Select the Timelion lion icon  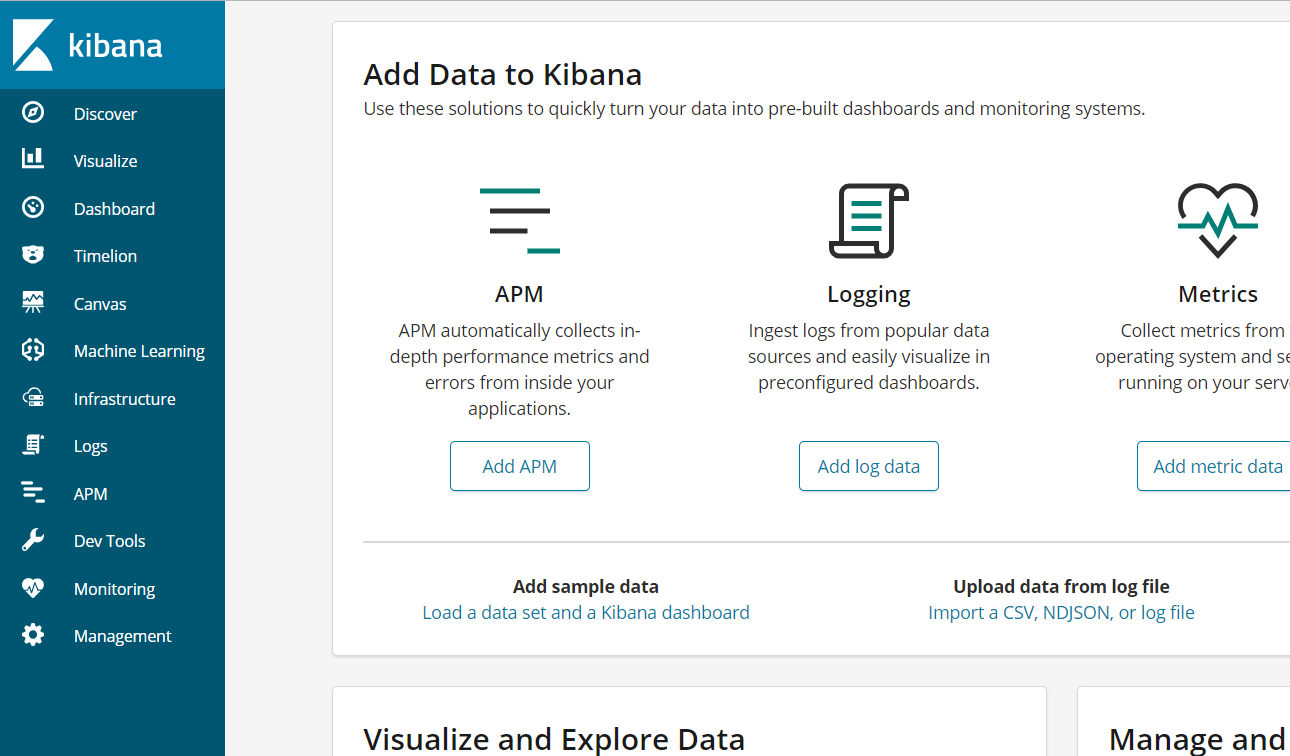33,255
